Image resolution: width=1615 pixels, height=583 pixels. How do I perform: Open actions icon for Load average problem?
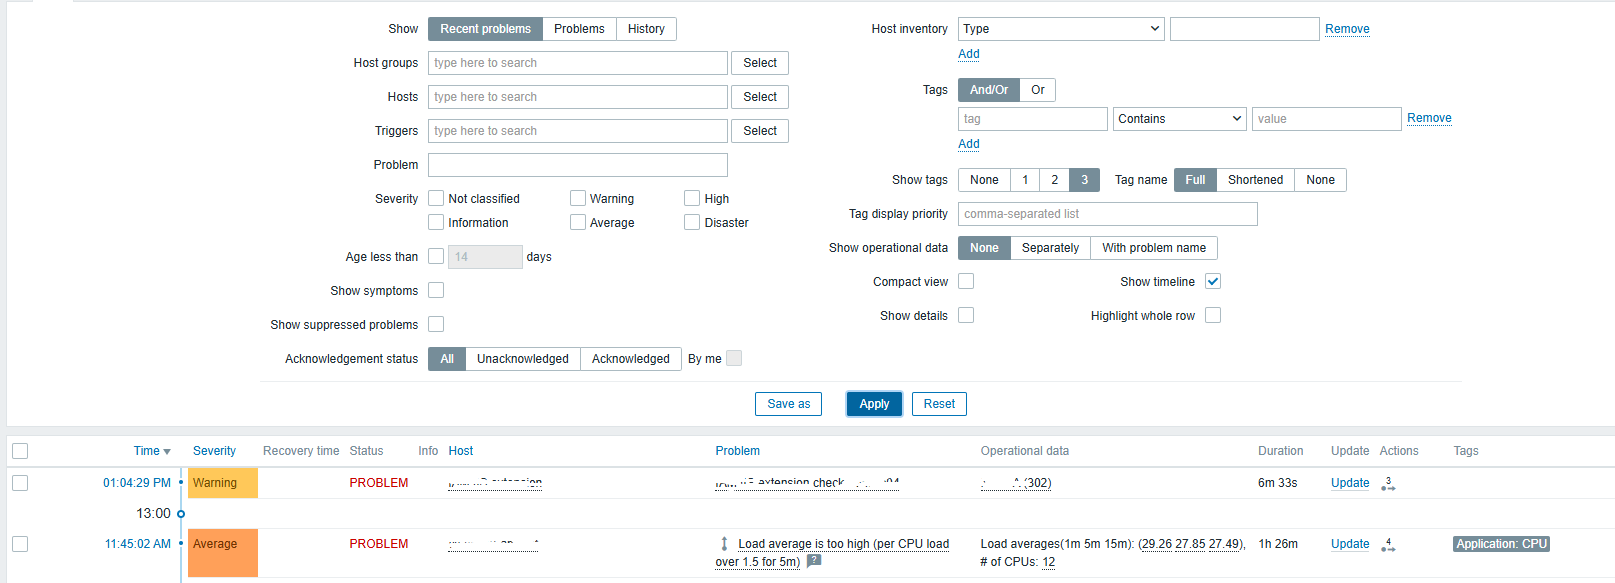click(x=1388, y=545)
